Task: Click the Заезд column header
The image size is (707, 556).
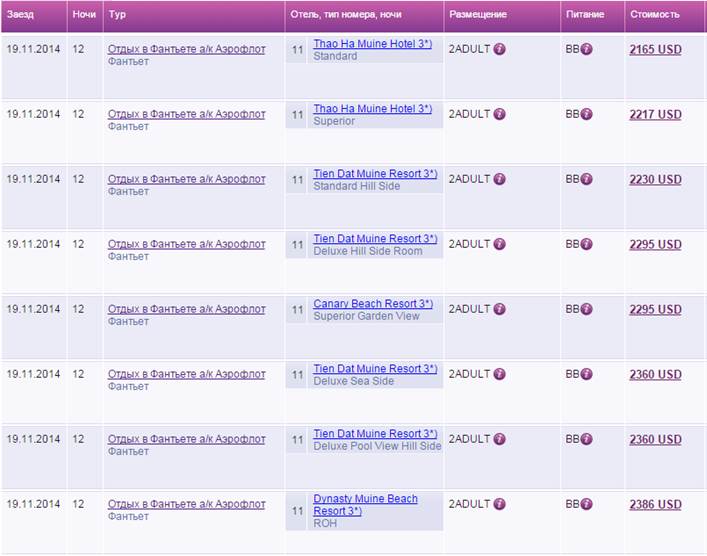Action: coord(20,15)
